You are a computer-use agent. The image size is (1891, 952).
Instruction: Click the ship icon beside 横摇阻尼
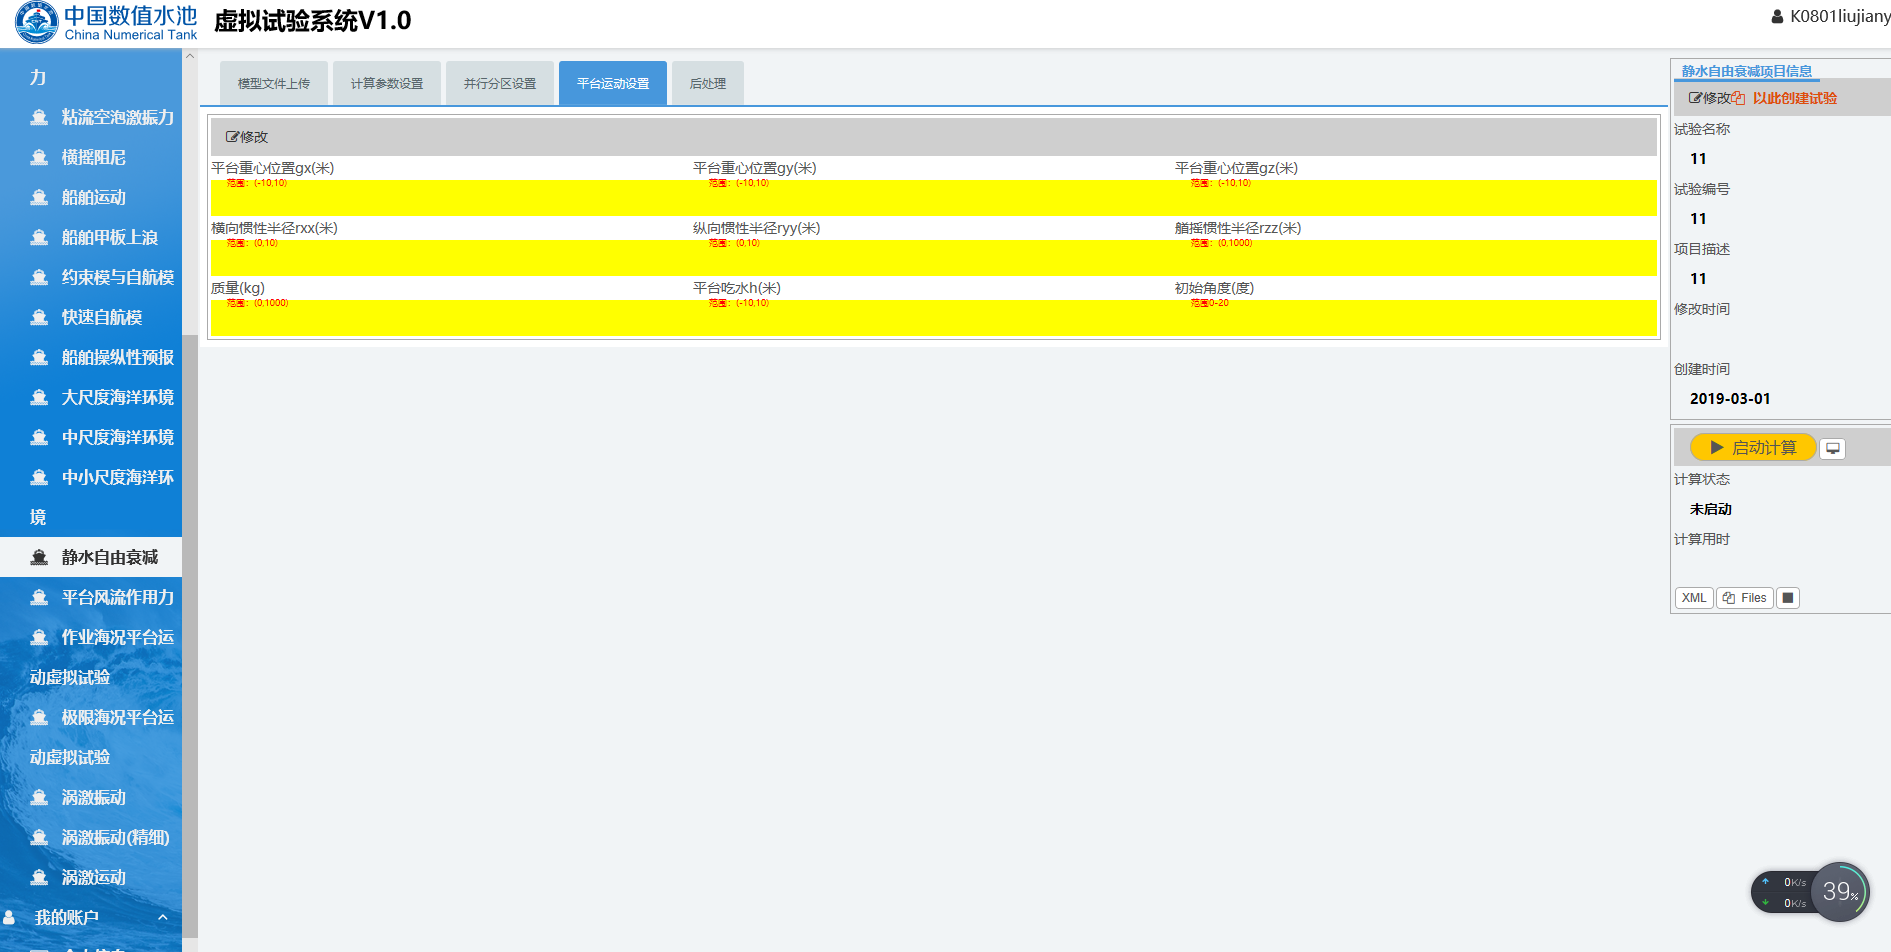tap(39, 157)
